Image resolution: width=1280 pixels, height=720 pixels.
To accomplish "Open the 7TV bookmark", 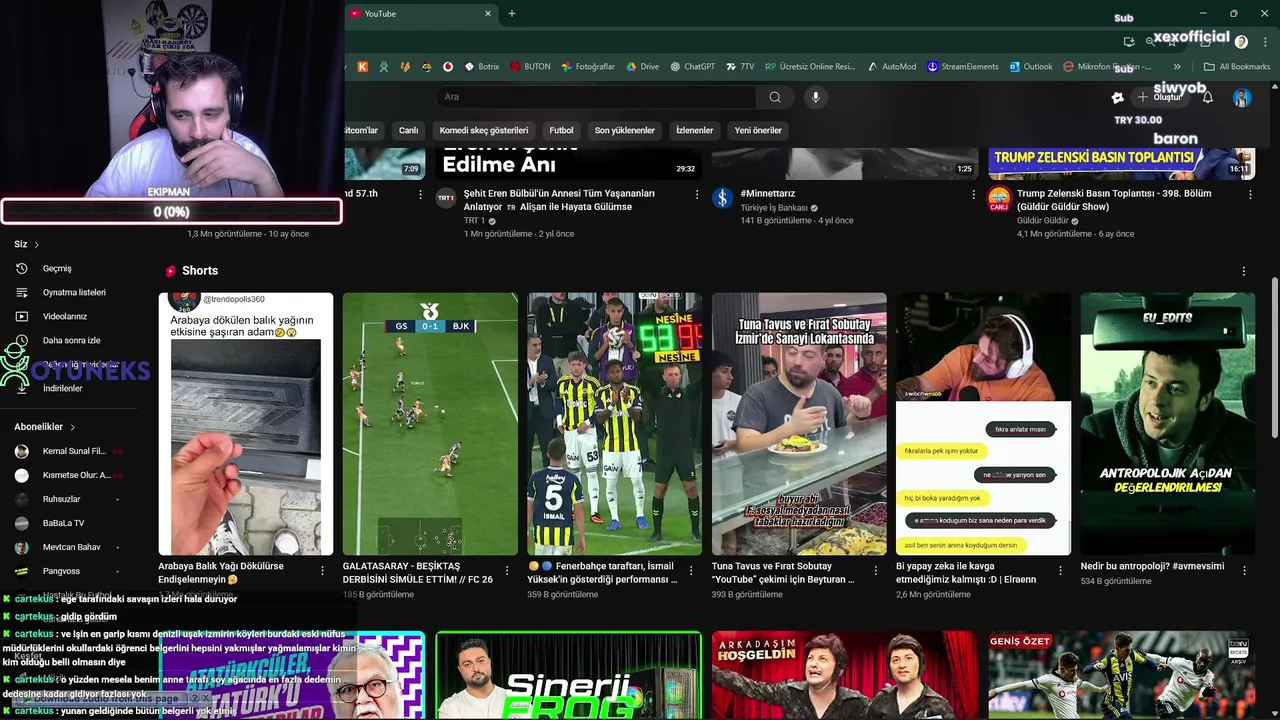I will coord(740,67).
